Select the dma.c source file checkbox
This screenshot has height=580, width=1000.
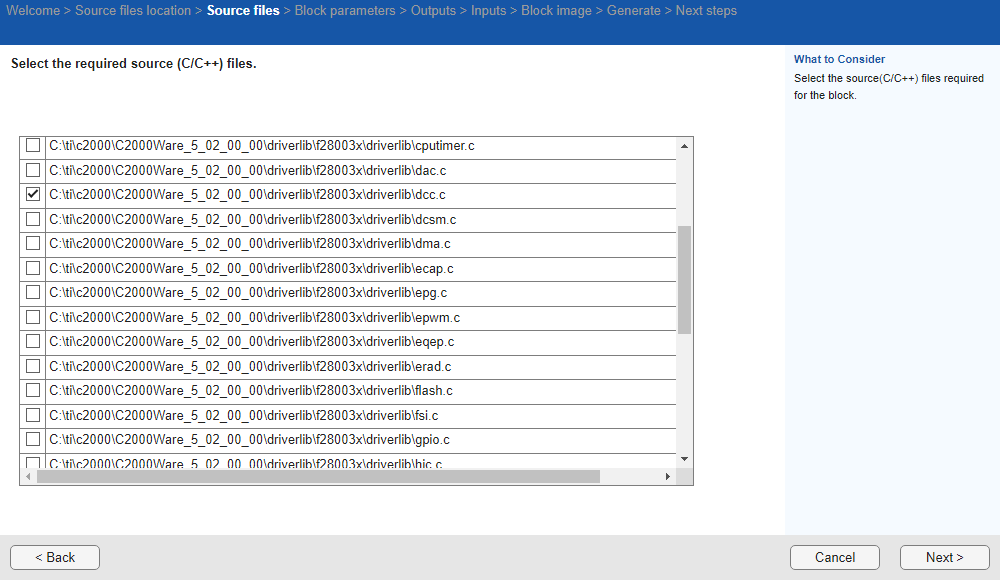pyautogui.click(x=32, y=243)
